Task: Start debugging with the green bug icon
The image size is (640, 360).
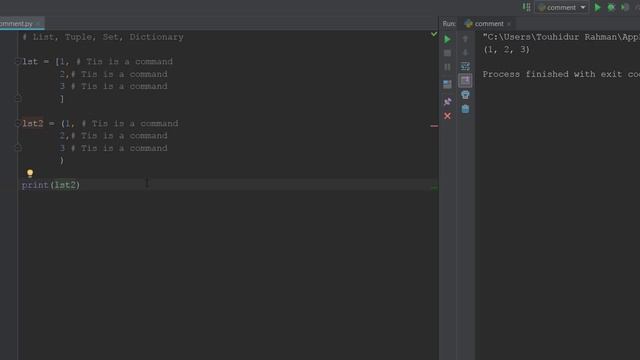Action: coord(611,7)
